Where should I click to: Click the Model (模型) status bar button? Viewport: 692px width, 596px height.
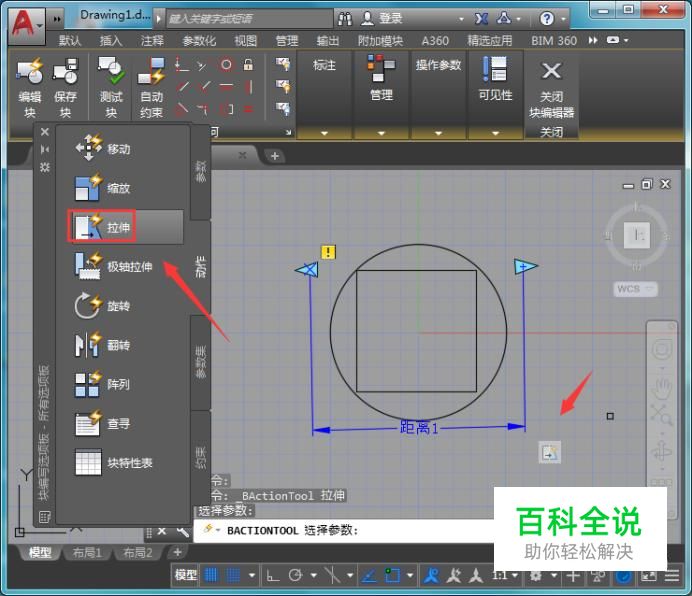coord(185,575)
